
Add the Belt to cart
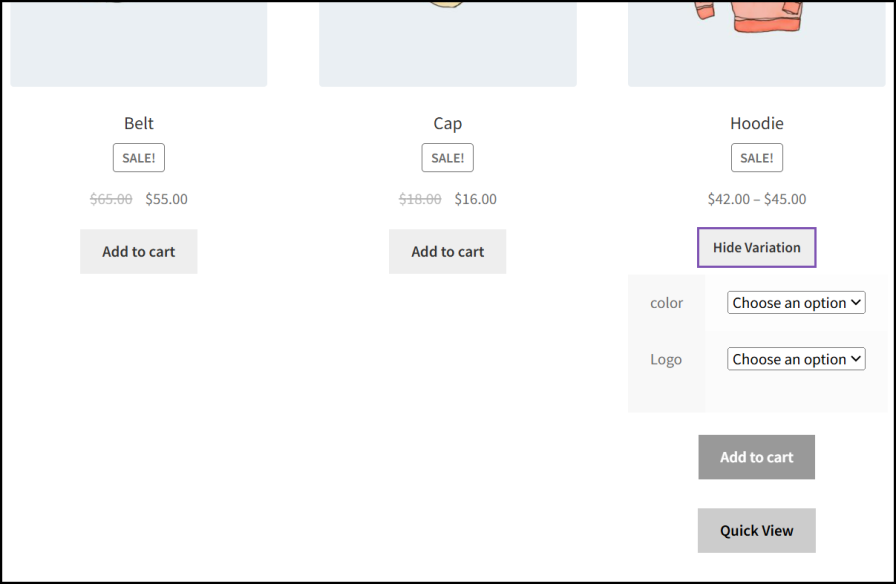tap(139, 252)
